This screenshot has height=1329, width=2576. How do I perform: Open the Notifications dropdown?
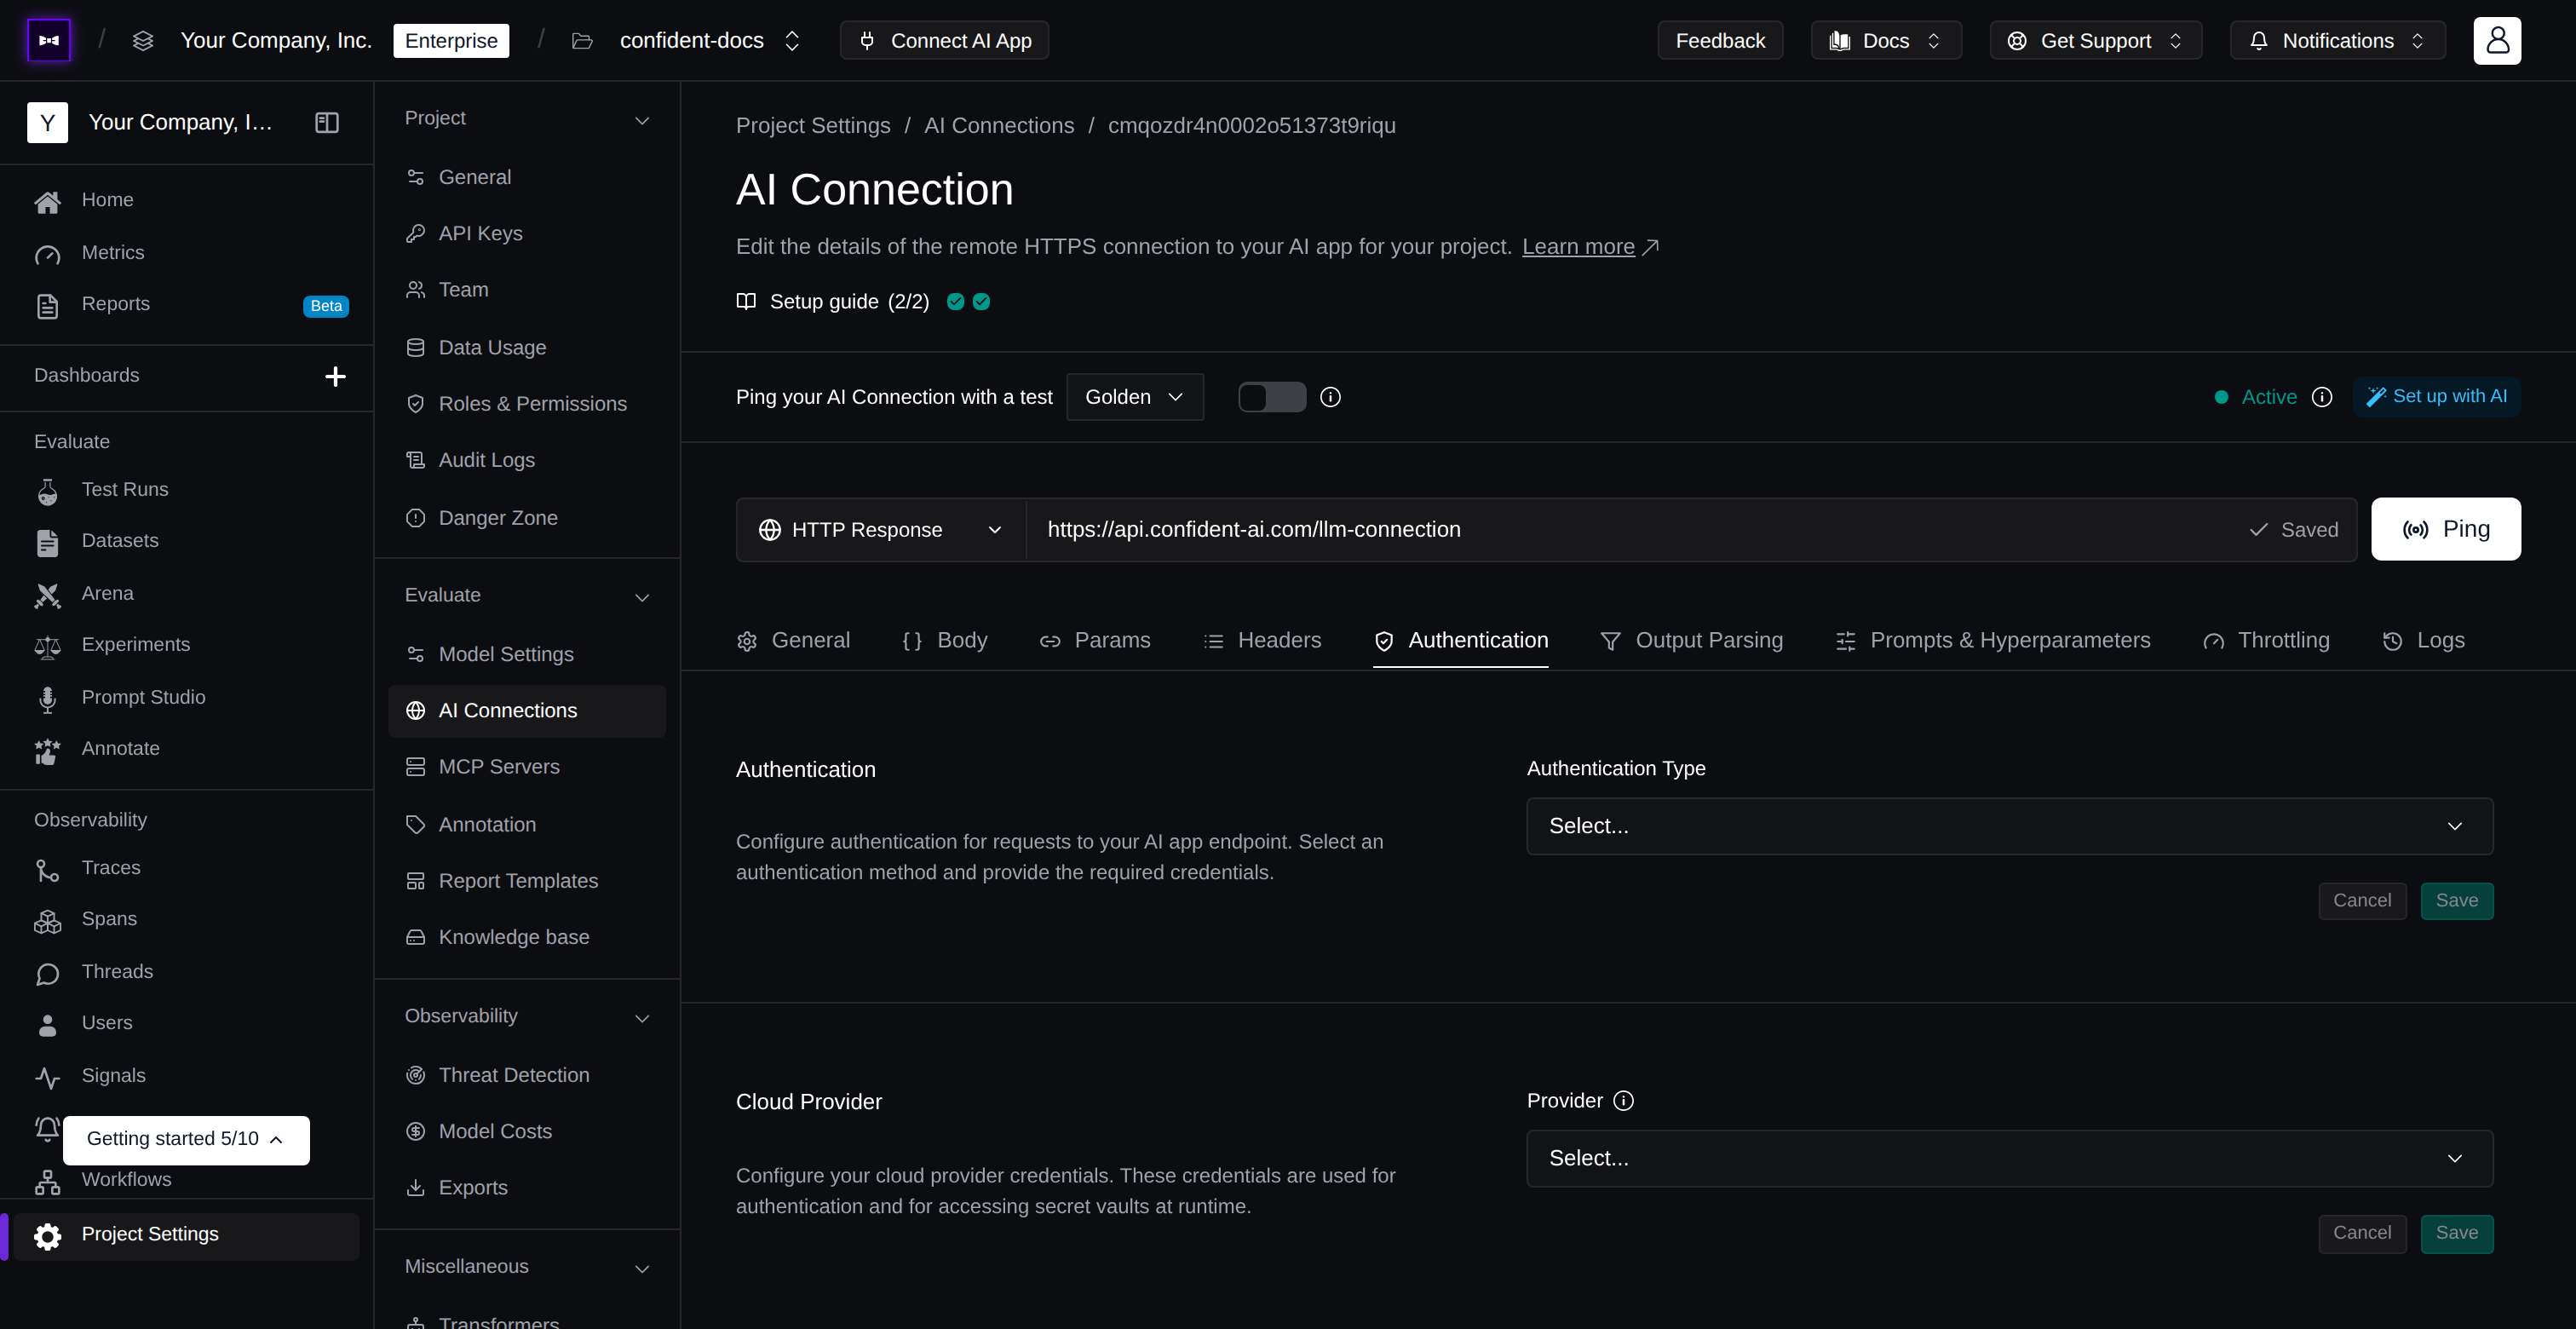2337,41
